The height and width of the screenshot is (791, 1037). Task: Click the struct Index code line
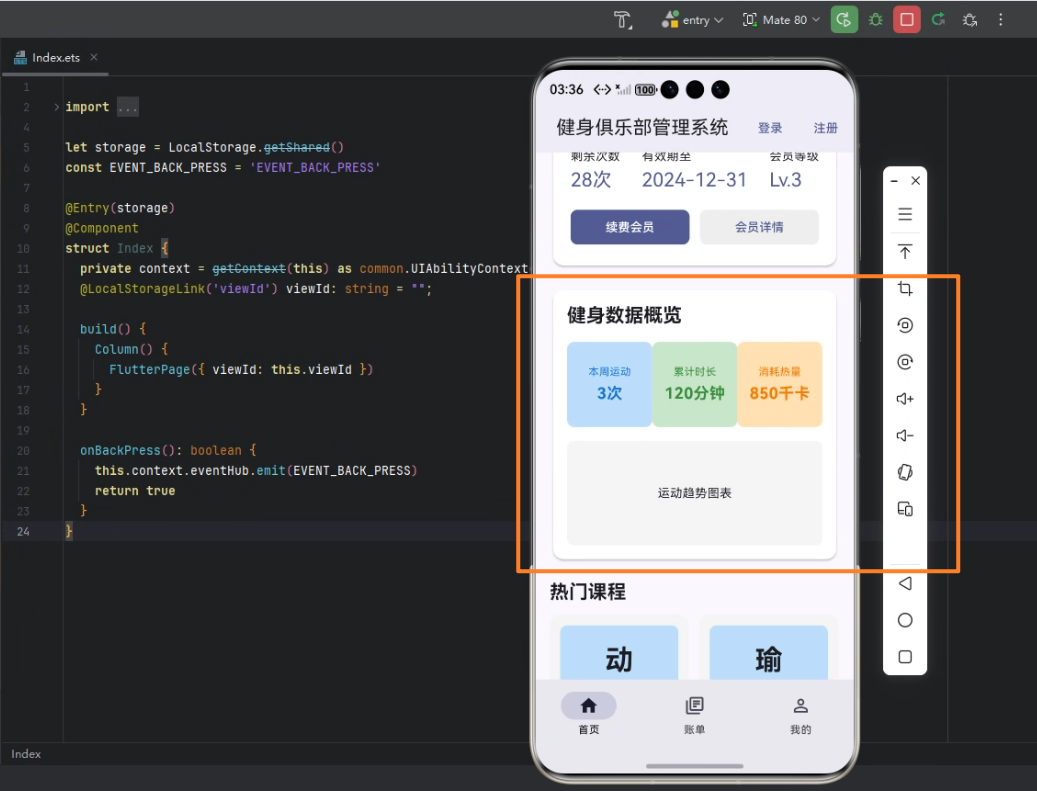point(116,249)
